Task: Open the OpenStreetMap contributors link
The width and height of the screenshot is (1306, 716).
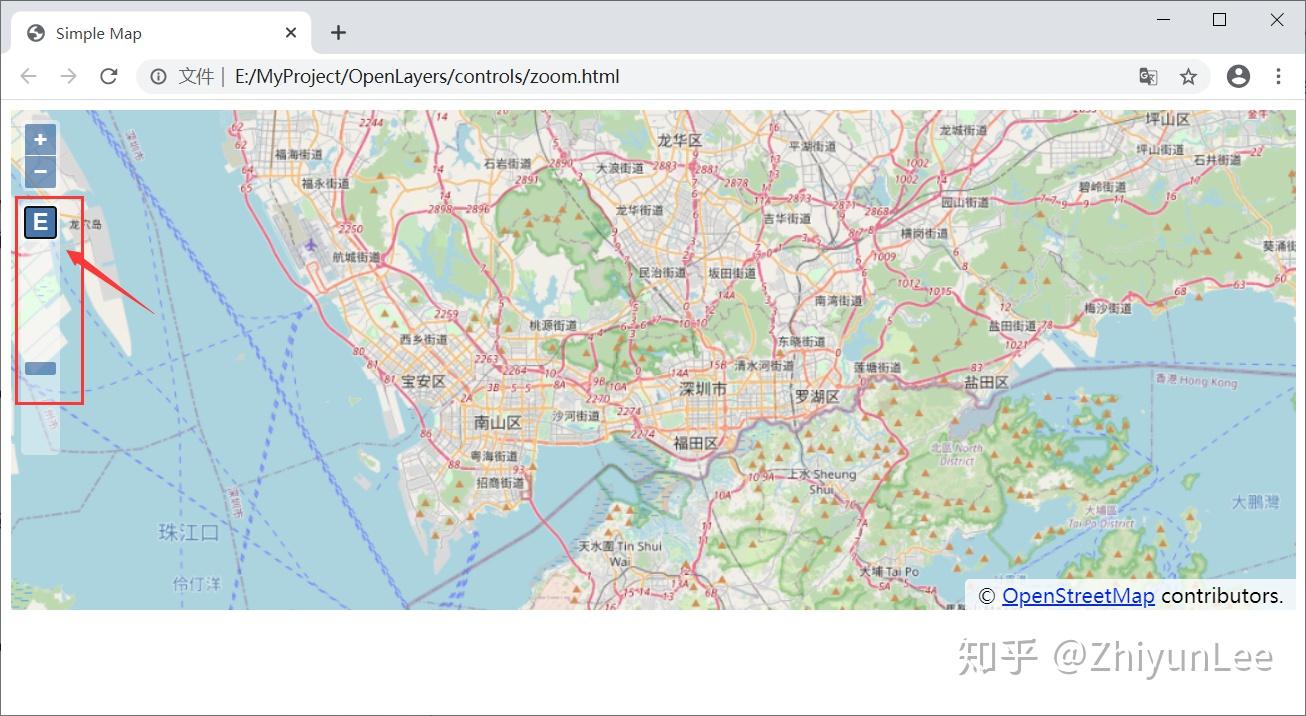Action: point(1079,595)
